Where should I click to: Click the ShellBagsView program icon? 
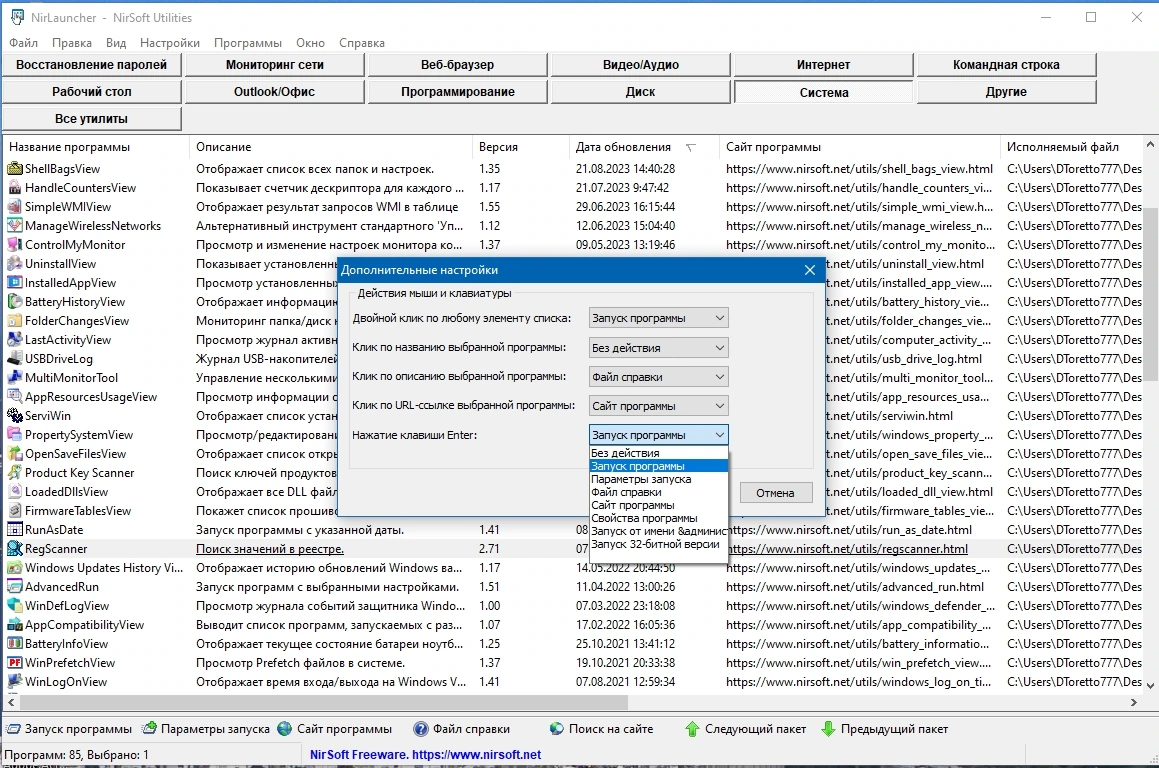(15, 169)
